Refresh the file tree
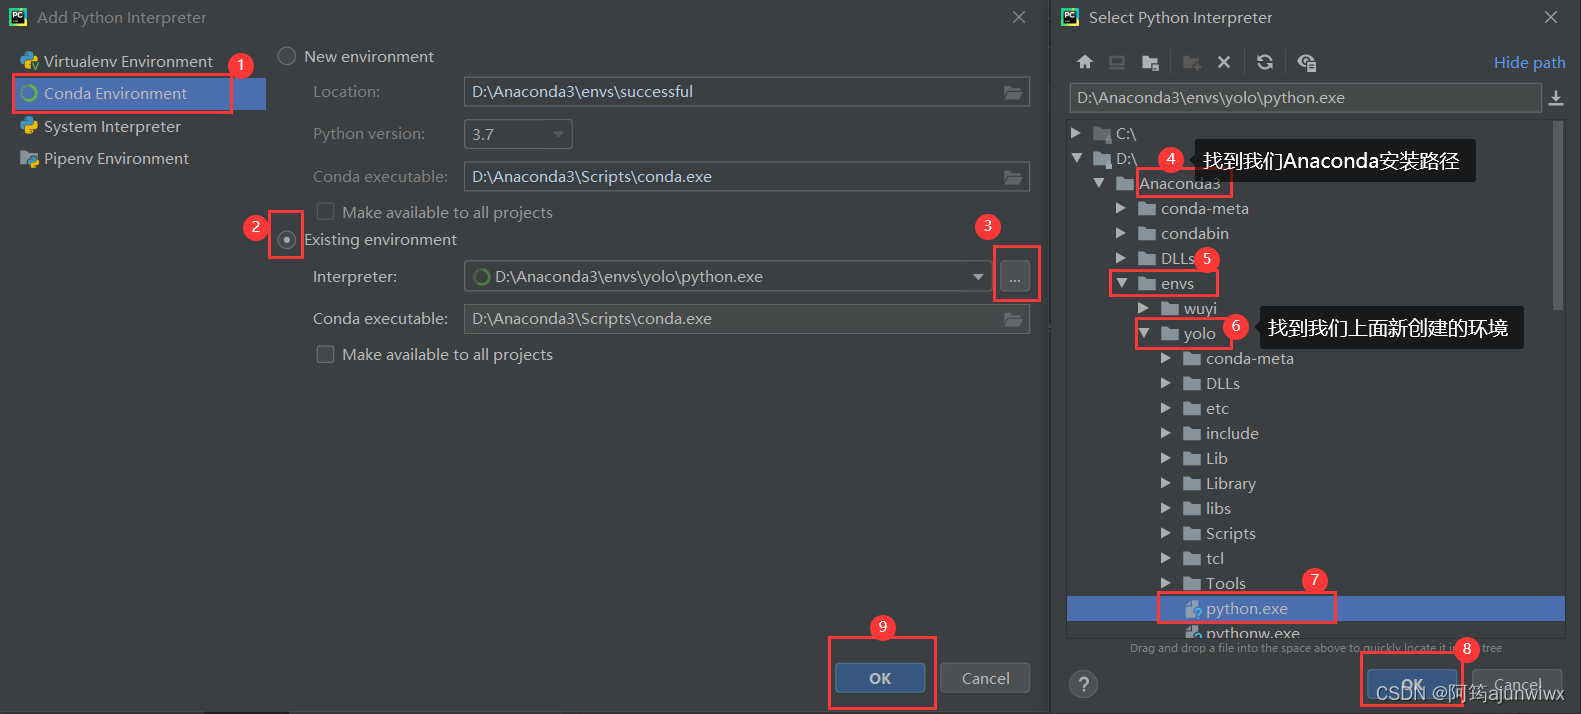The width and height of the screenshot is (1581, 714). coord(1265,62)
